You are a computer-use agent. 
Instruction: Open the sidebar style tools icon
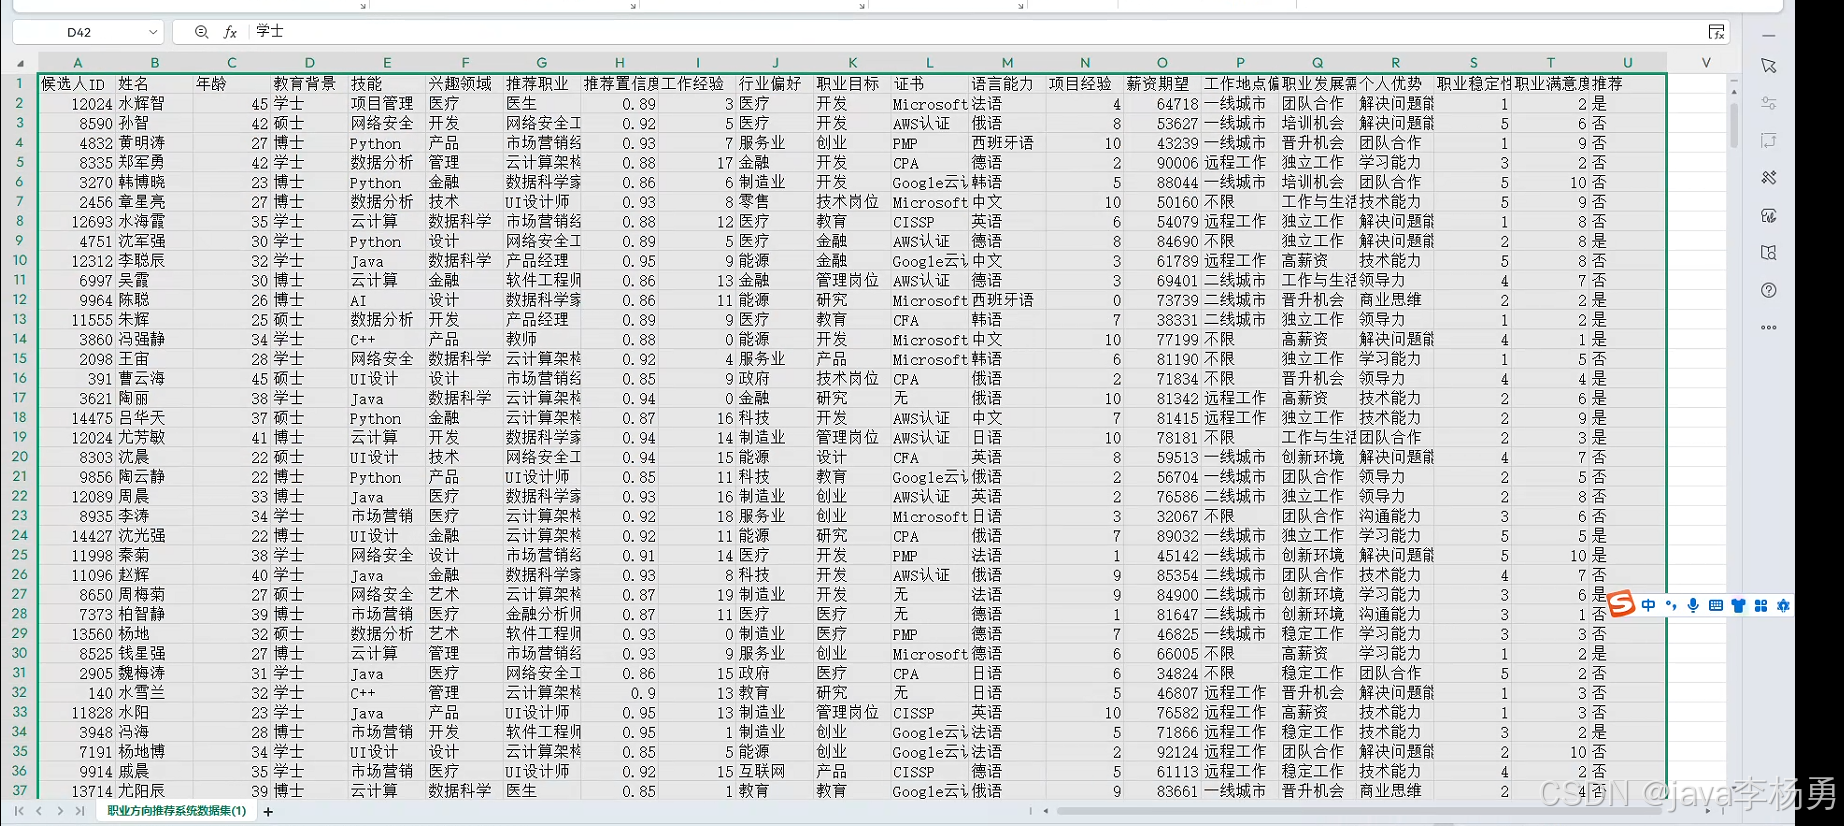1768,178
